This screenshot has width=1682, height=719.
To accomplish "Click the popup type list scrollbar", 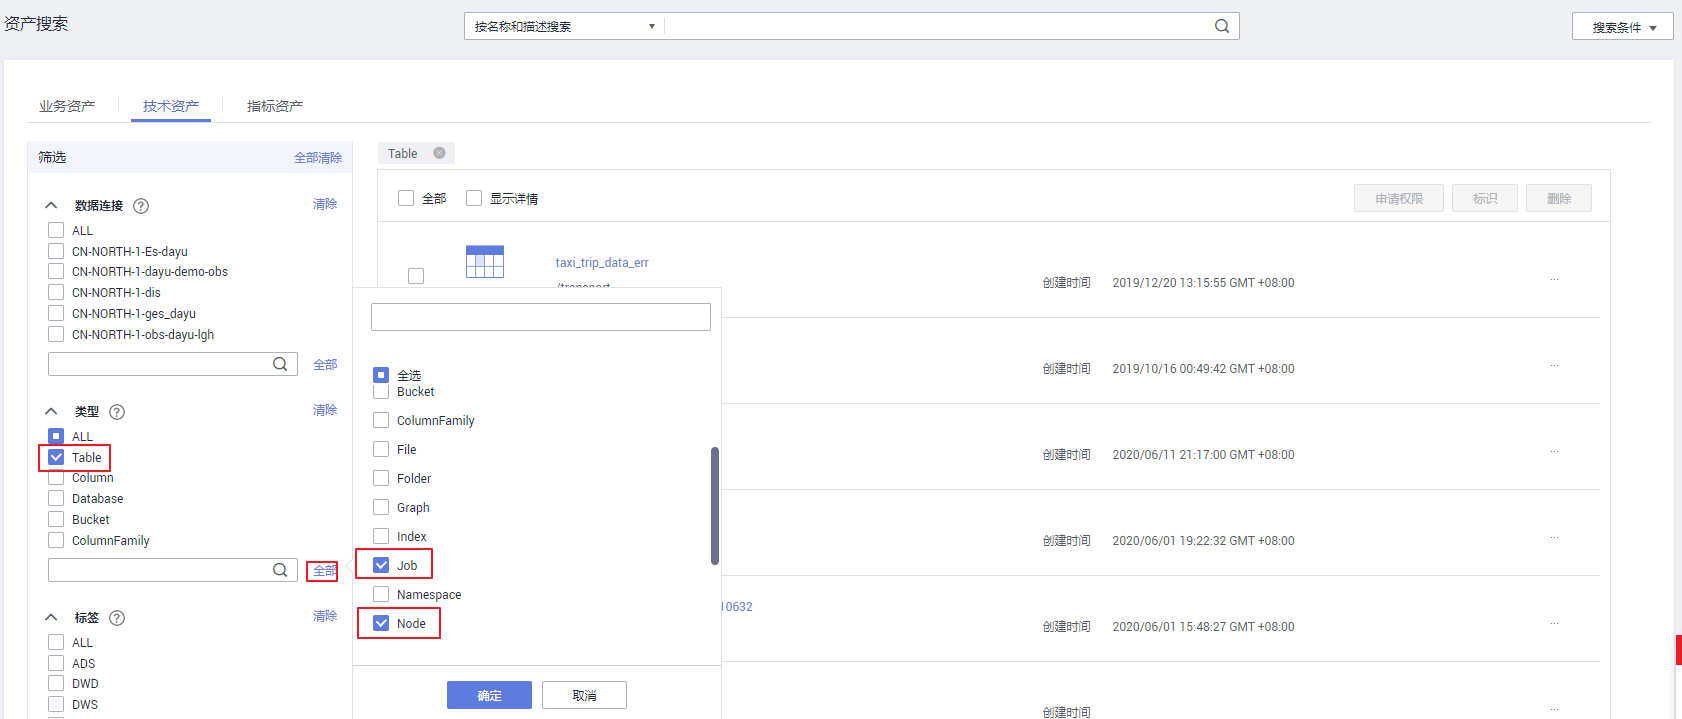I will click(x=714, y=505).
